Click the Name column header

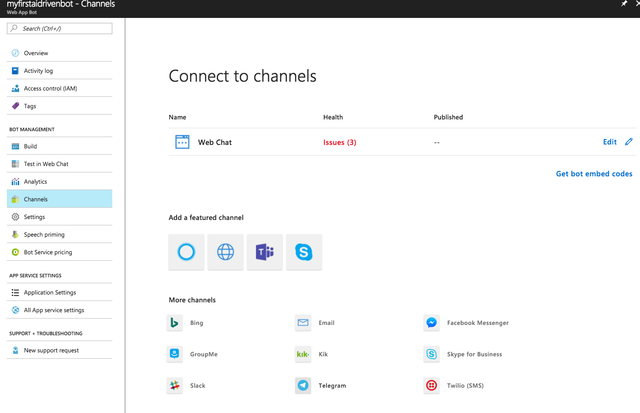click(x=178, y=117)
